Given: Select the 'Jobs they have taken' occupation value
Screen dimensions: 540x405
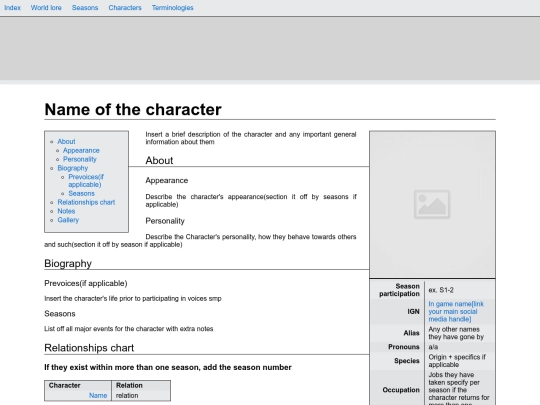Looking at the screenshot, I should 459,388.
